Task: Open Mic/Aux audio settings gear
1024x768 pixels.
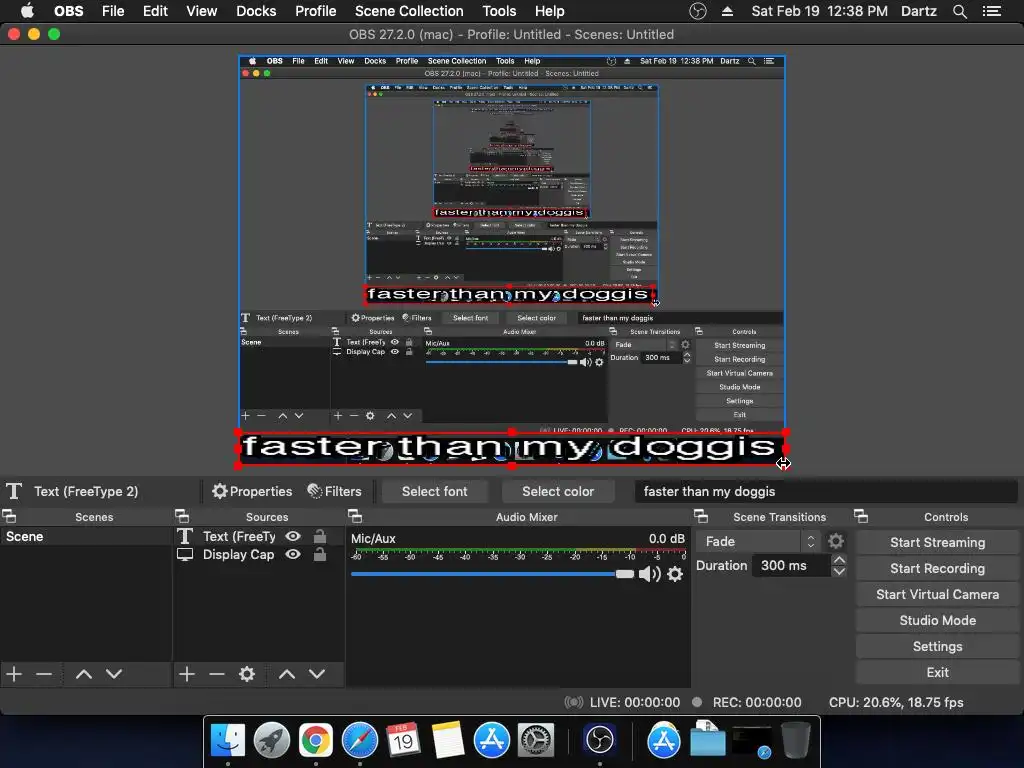Action: pyautogui.click(x=675, y=574)
